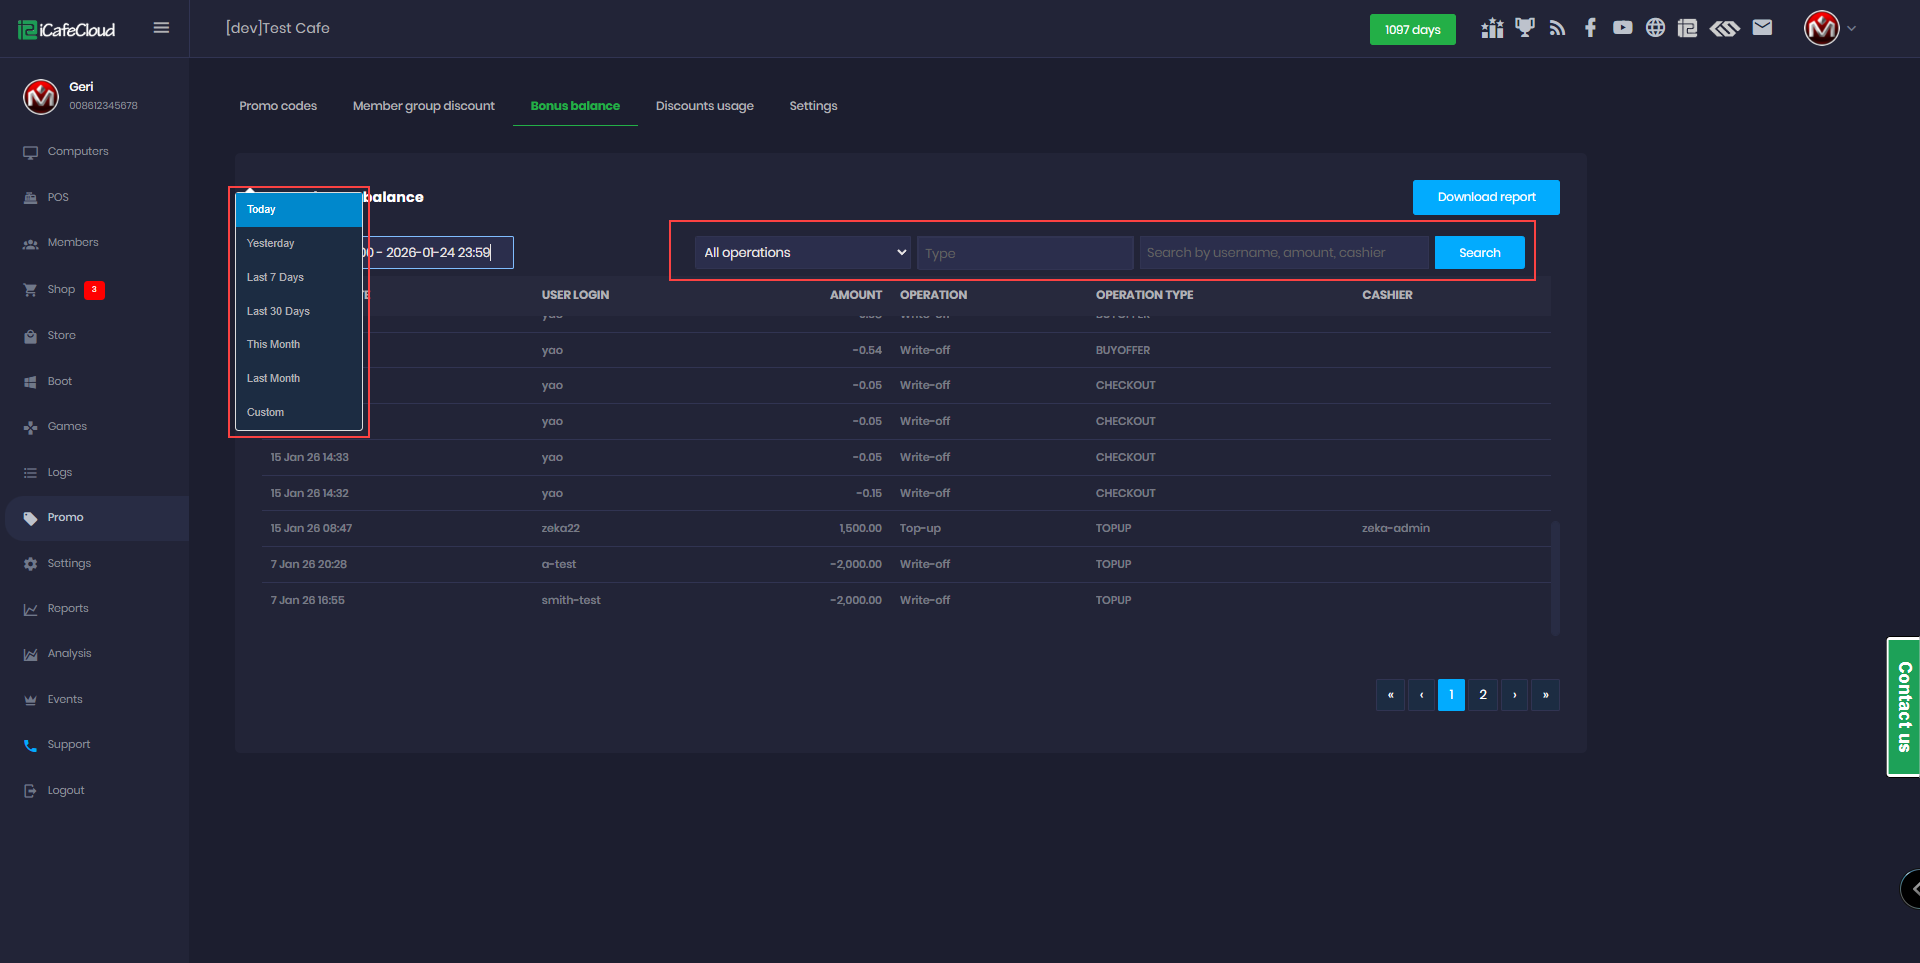Click the star ranking chart icon

coord(1492,28)
